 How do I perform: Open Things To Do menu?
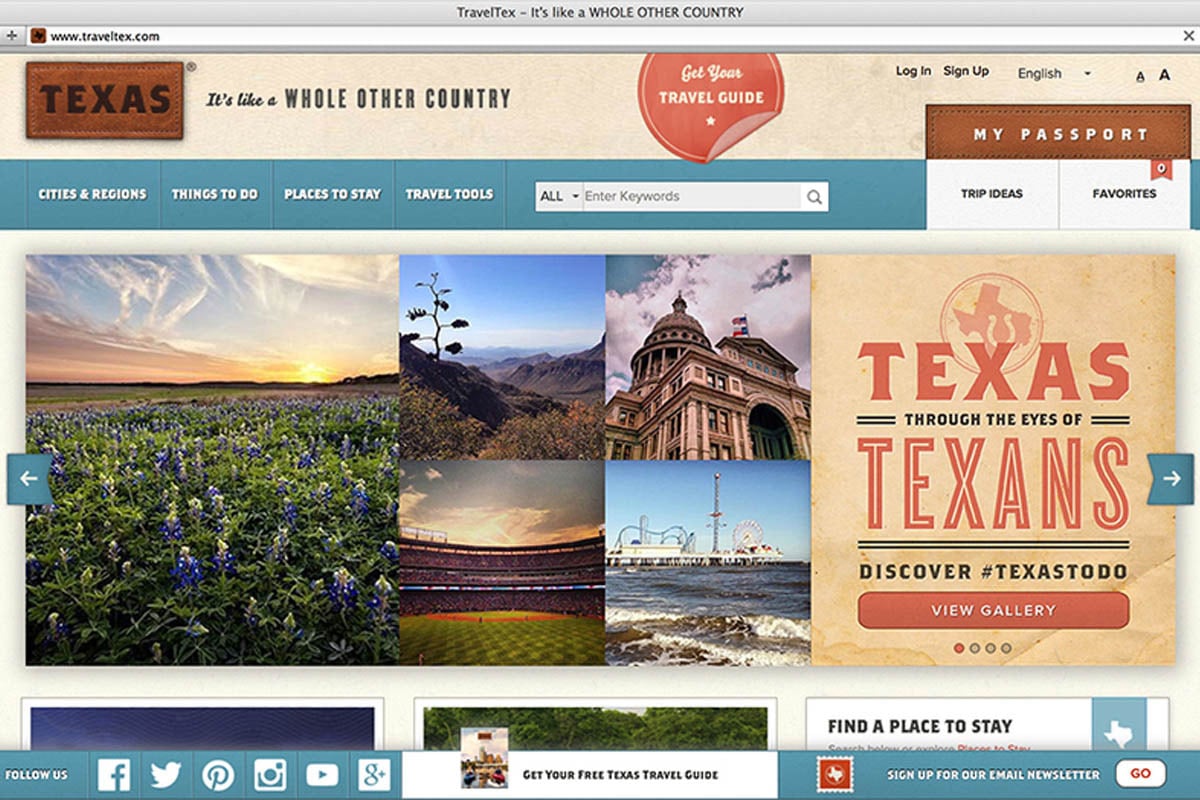[214, 194]
